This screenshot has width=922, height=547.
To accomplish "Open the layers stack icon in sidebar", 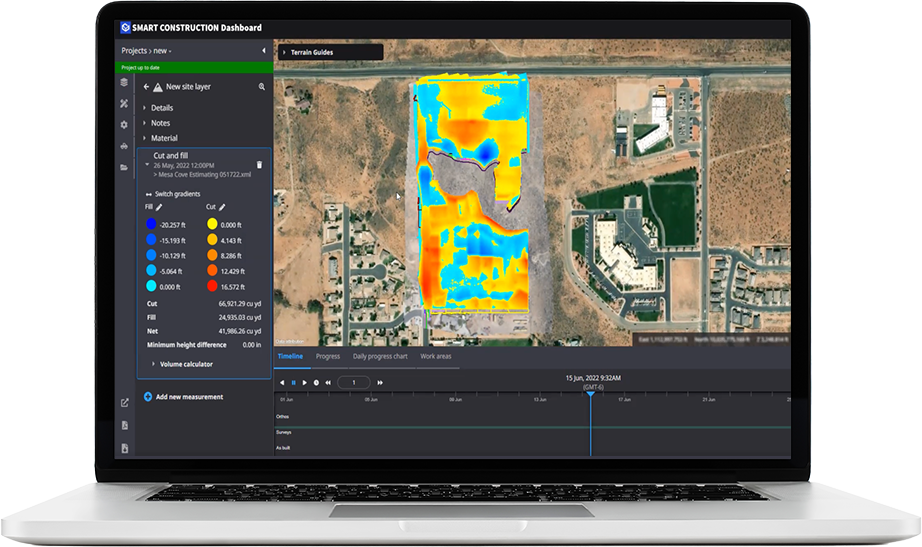I will 124,82.
